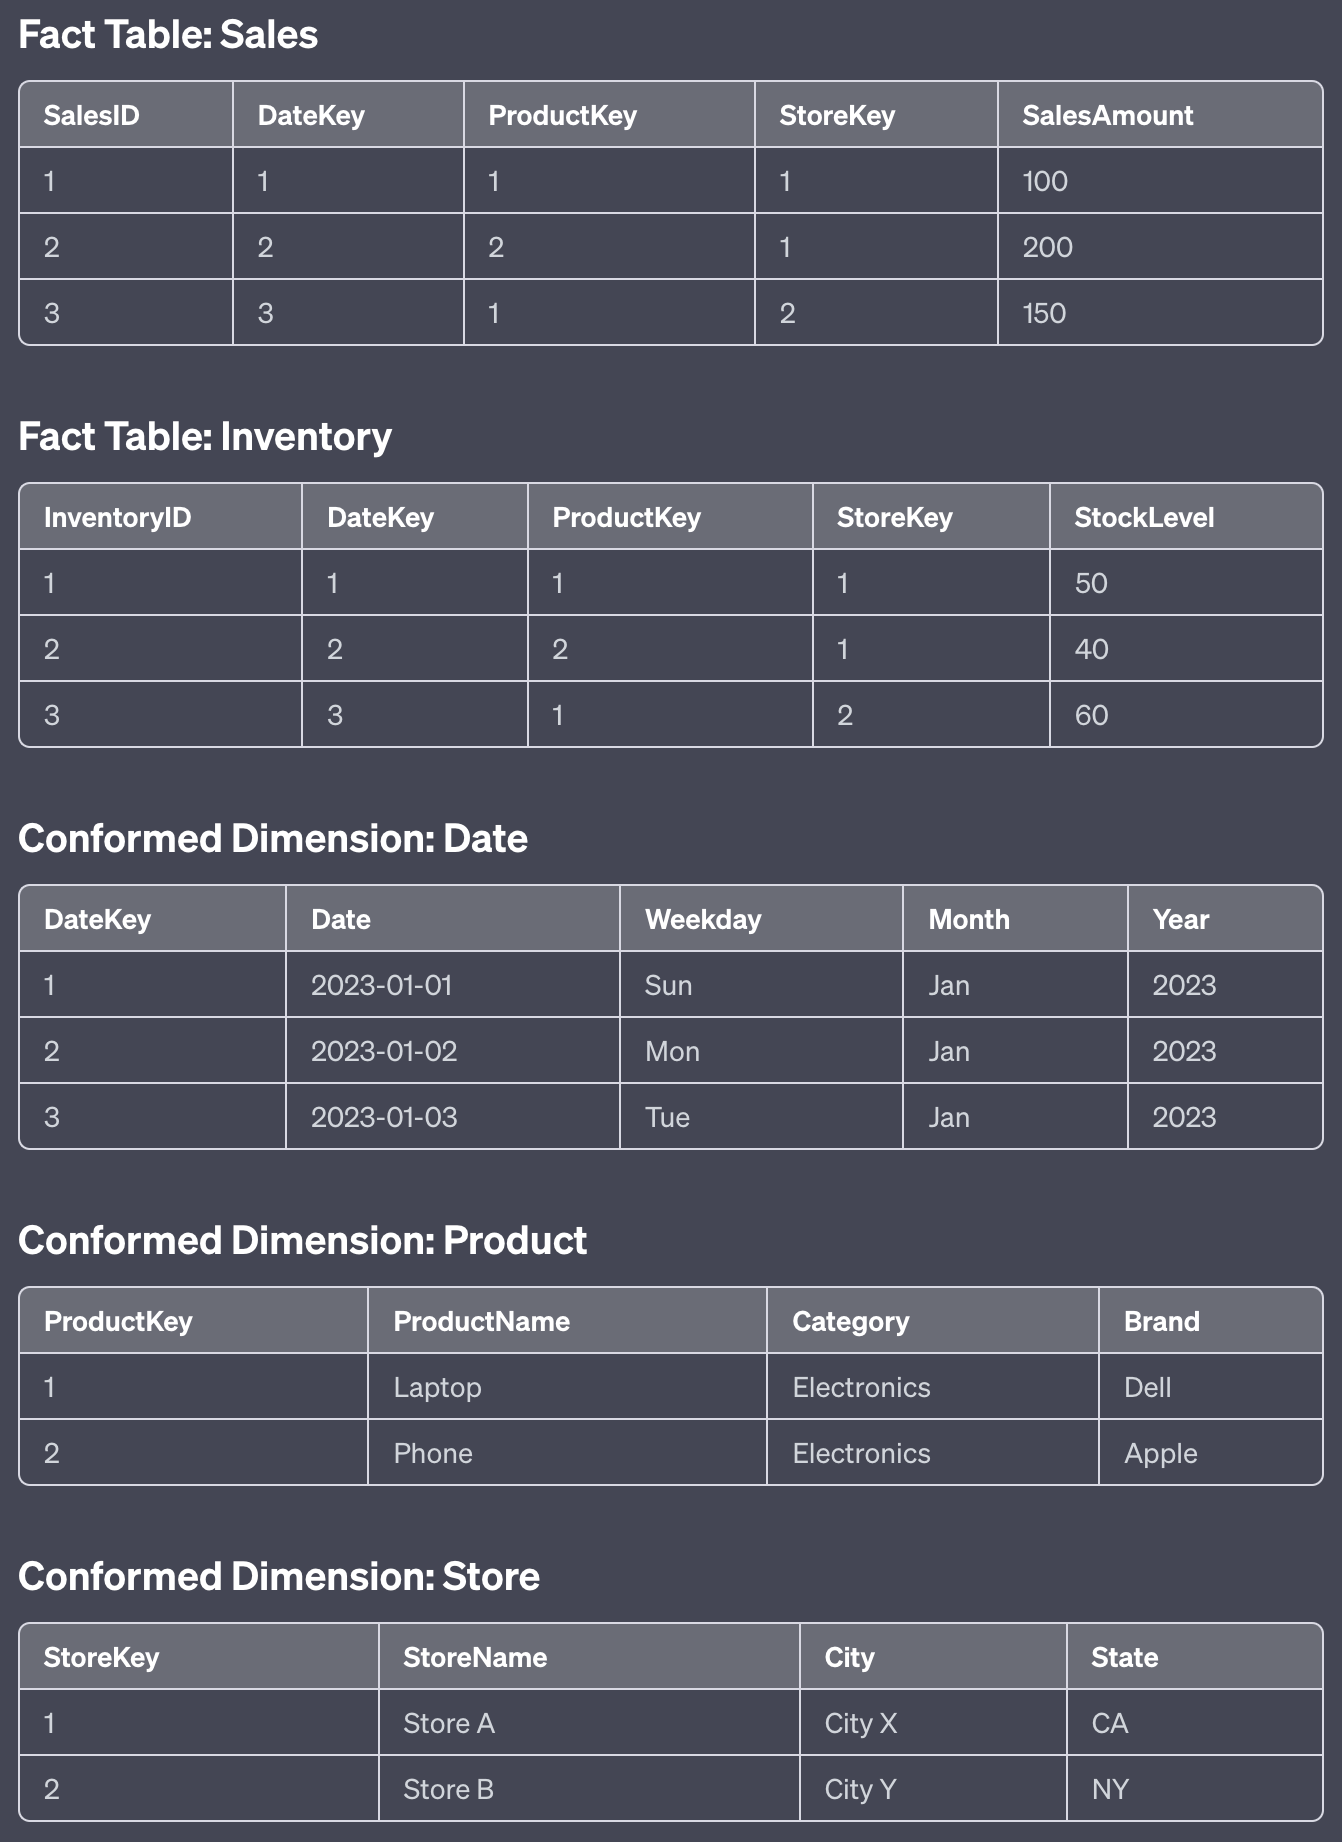Click the SalesAmount column header
This screenshot has width=1342, height=1842.
tap(1107, 116)
